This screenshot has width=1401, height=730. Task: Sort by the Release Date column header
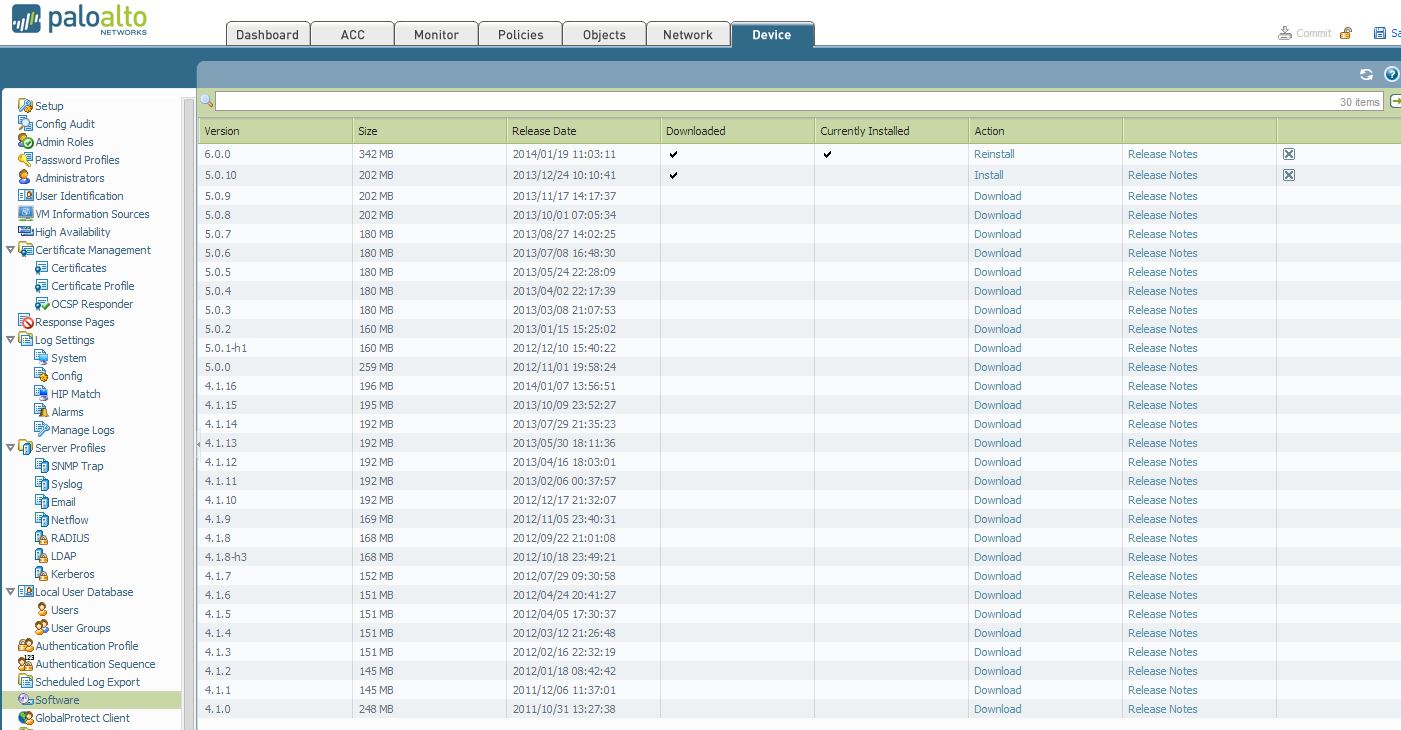coord(583,131)
